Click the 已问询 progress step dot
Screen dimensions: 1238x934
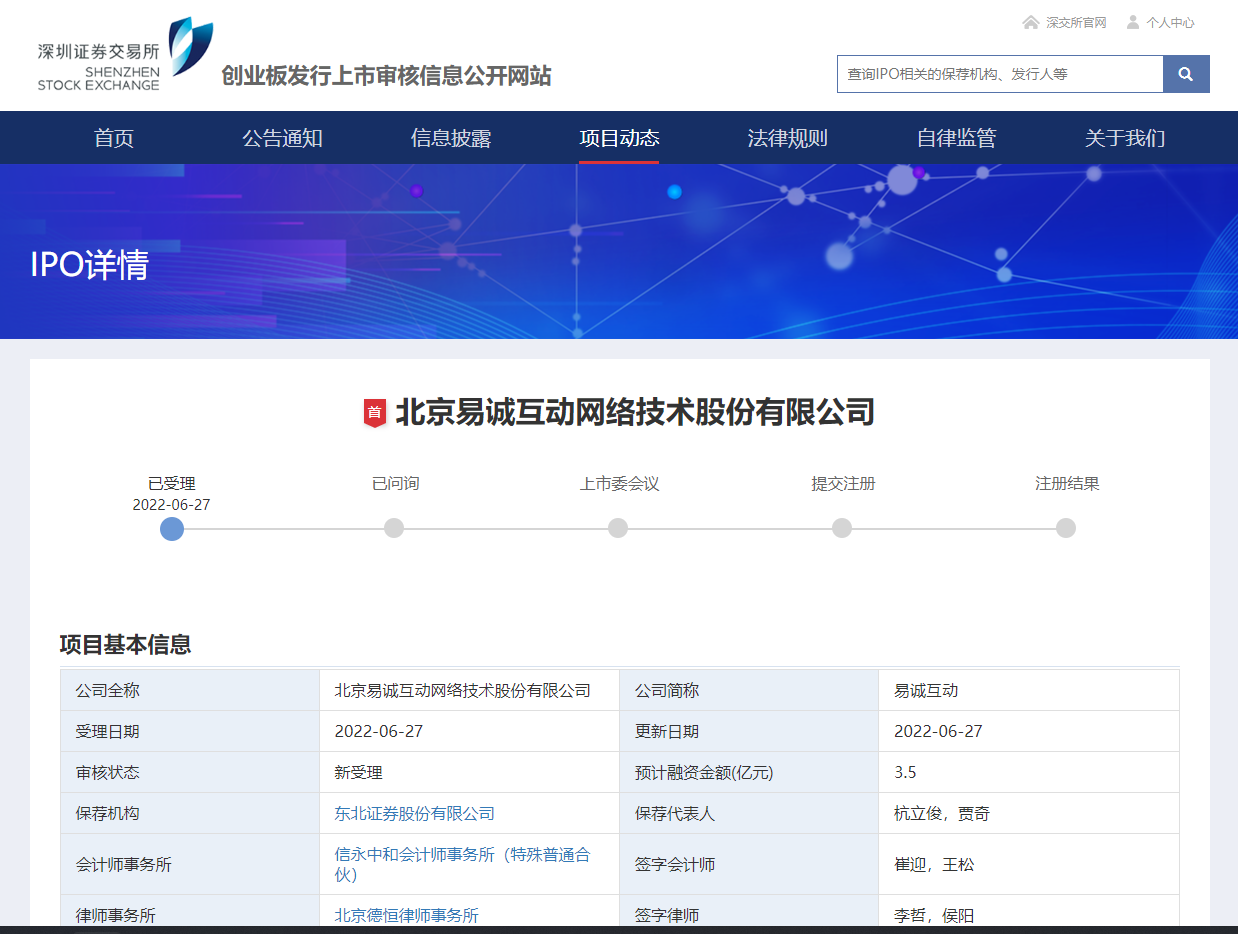[394, 528]
